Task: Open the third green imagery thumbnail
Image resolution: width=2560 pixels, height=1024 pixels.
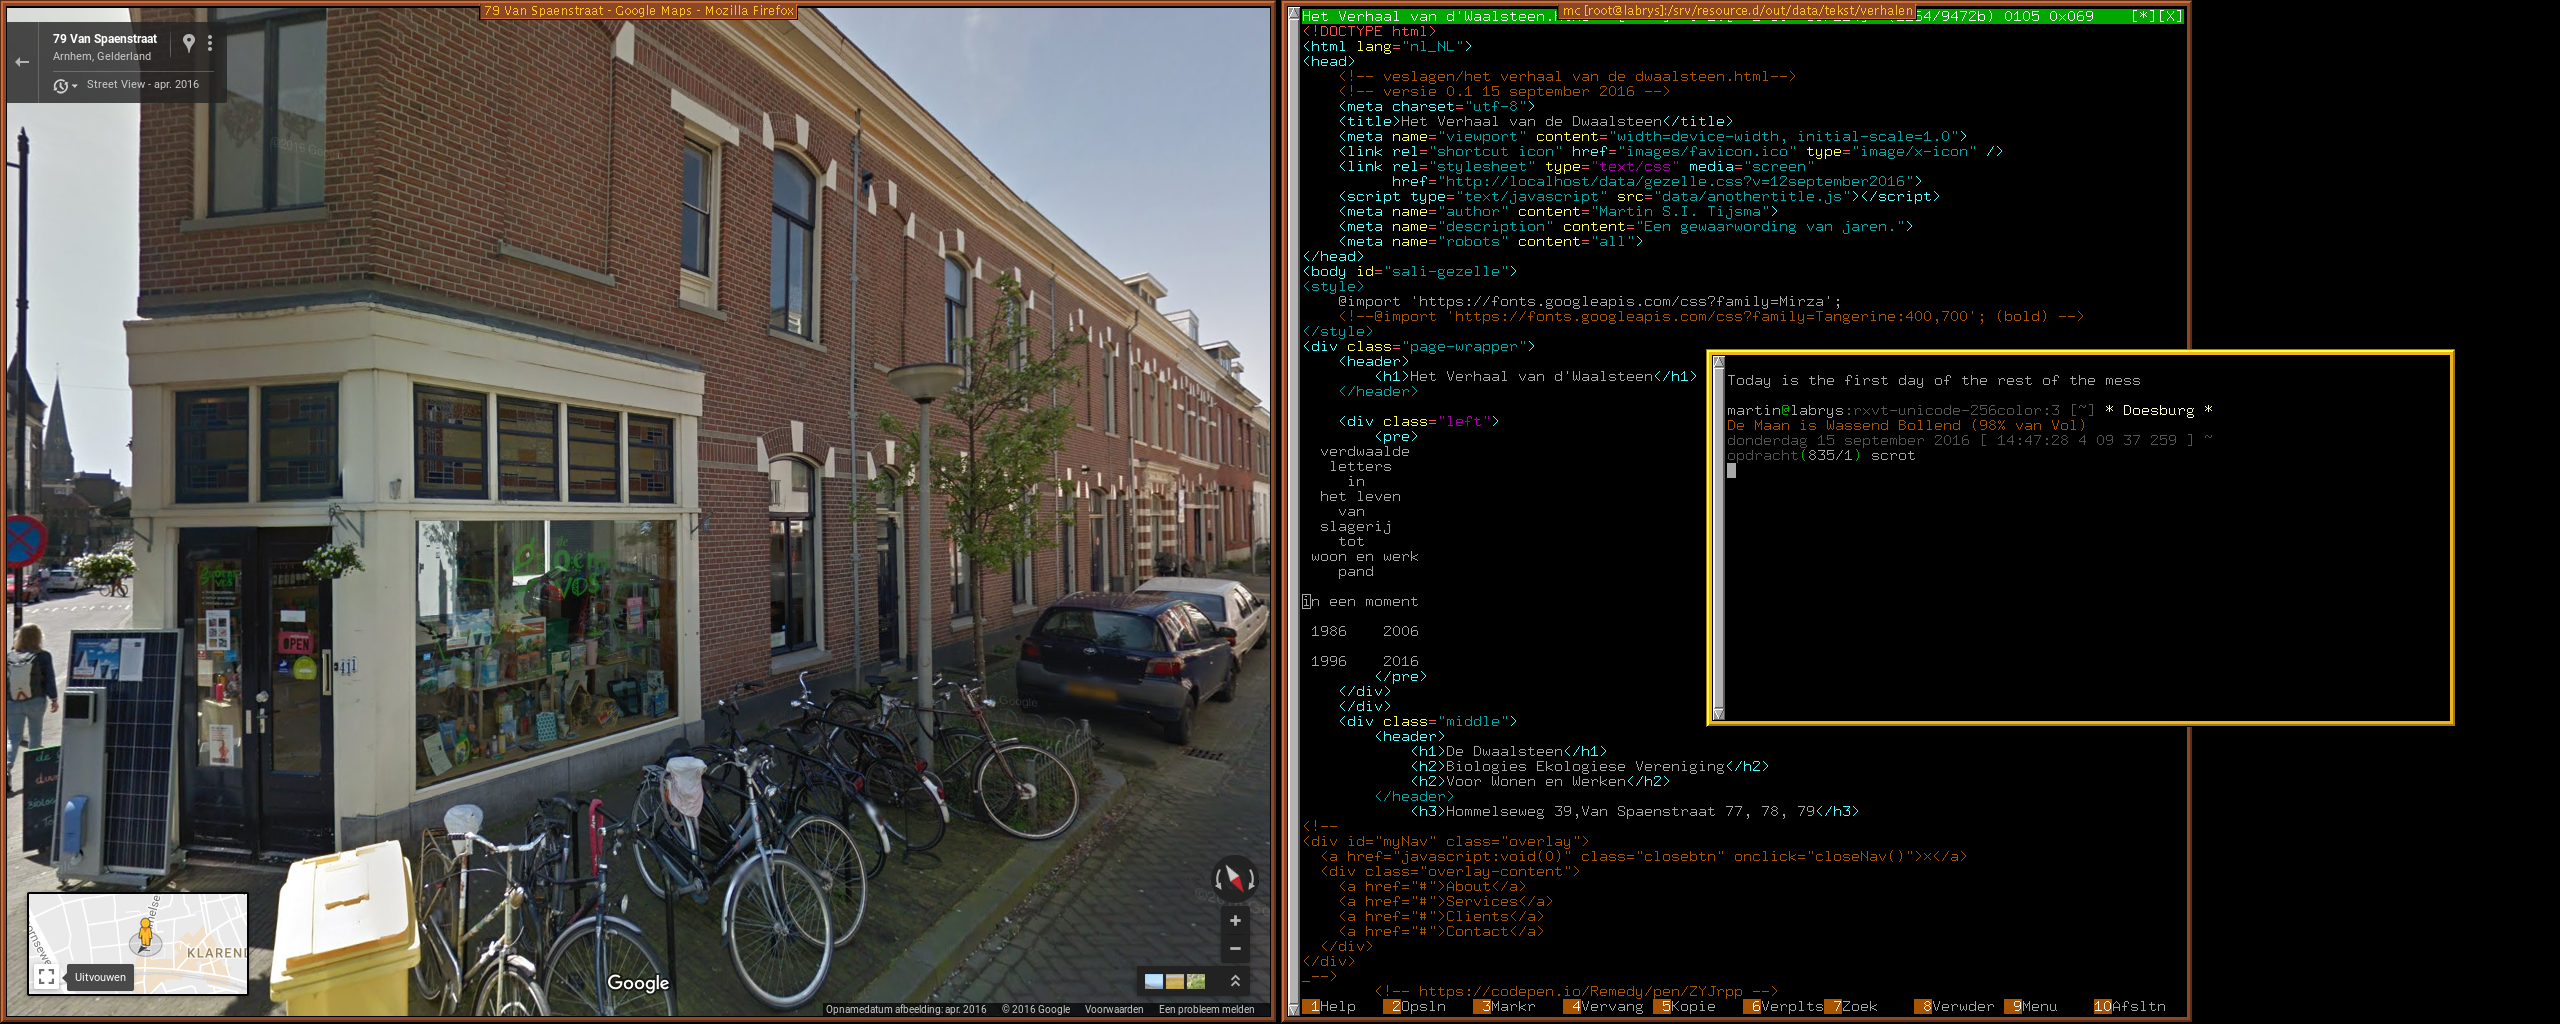Action: click(1195, 981)
